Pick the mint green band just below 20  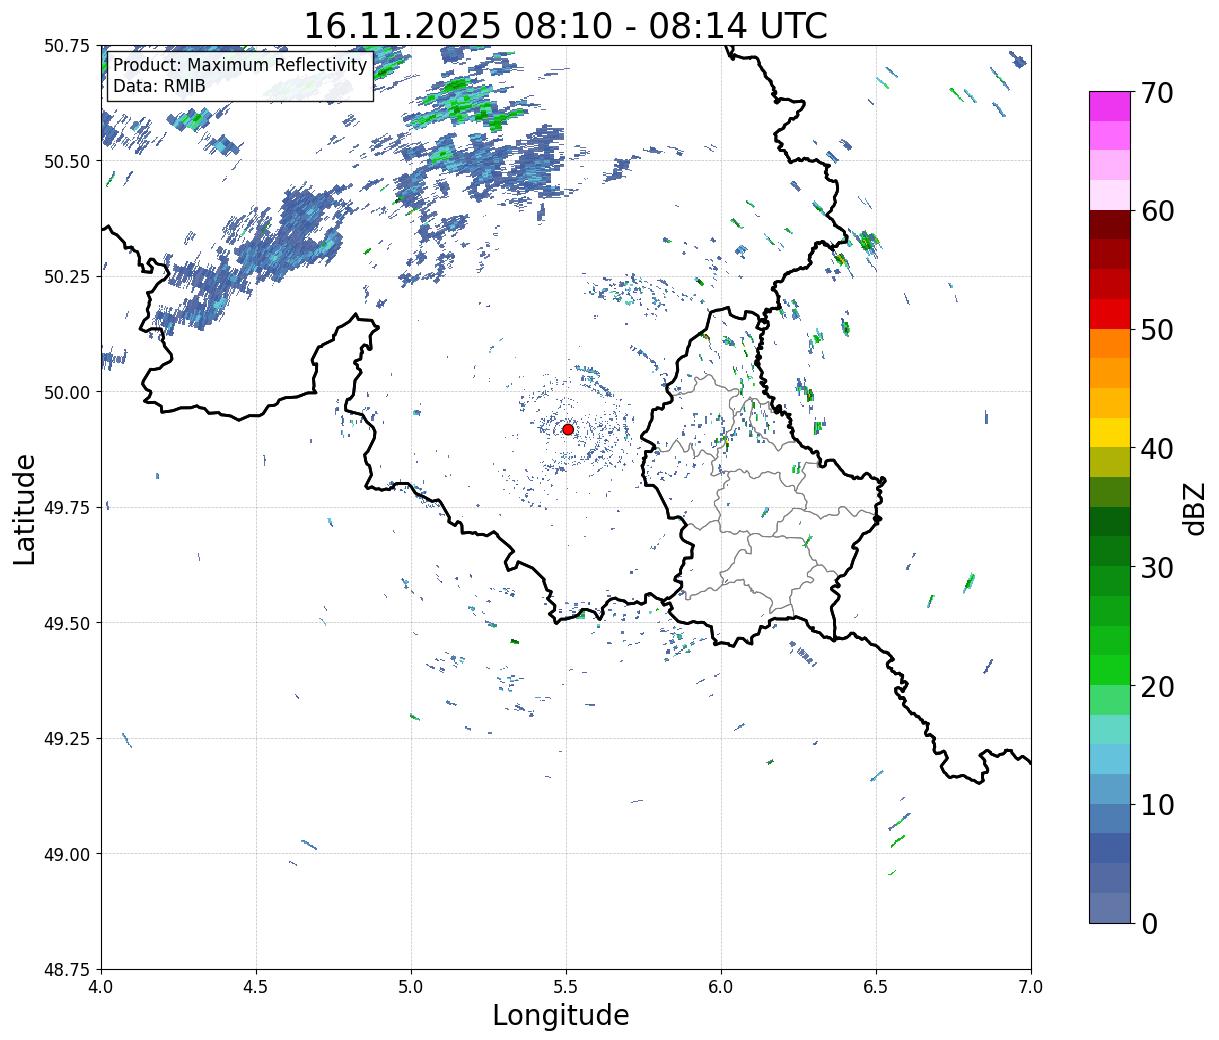pyautogui.click(x=1110, y=700)
